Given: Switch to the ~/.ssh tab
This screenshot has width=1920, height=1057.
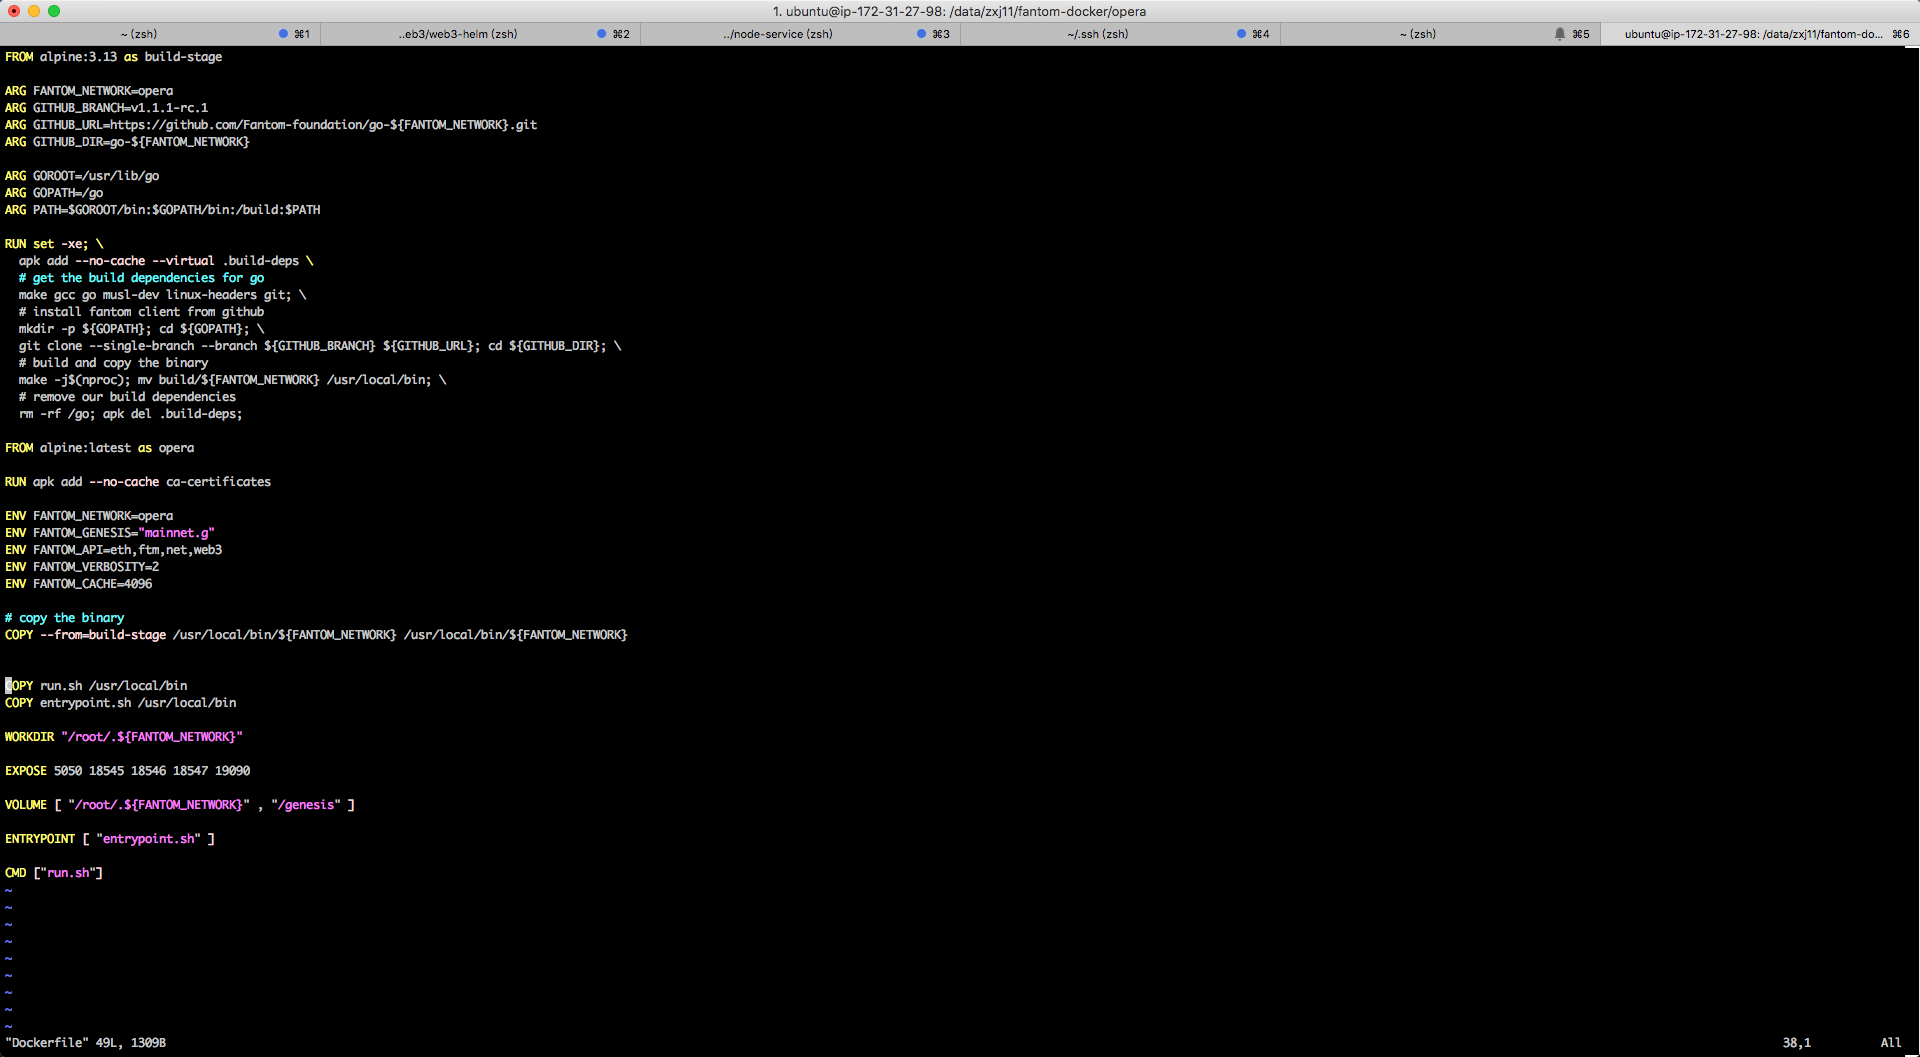Looking at the screenshot, I should click(x=1098, y=33).
